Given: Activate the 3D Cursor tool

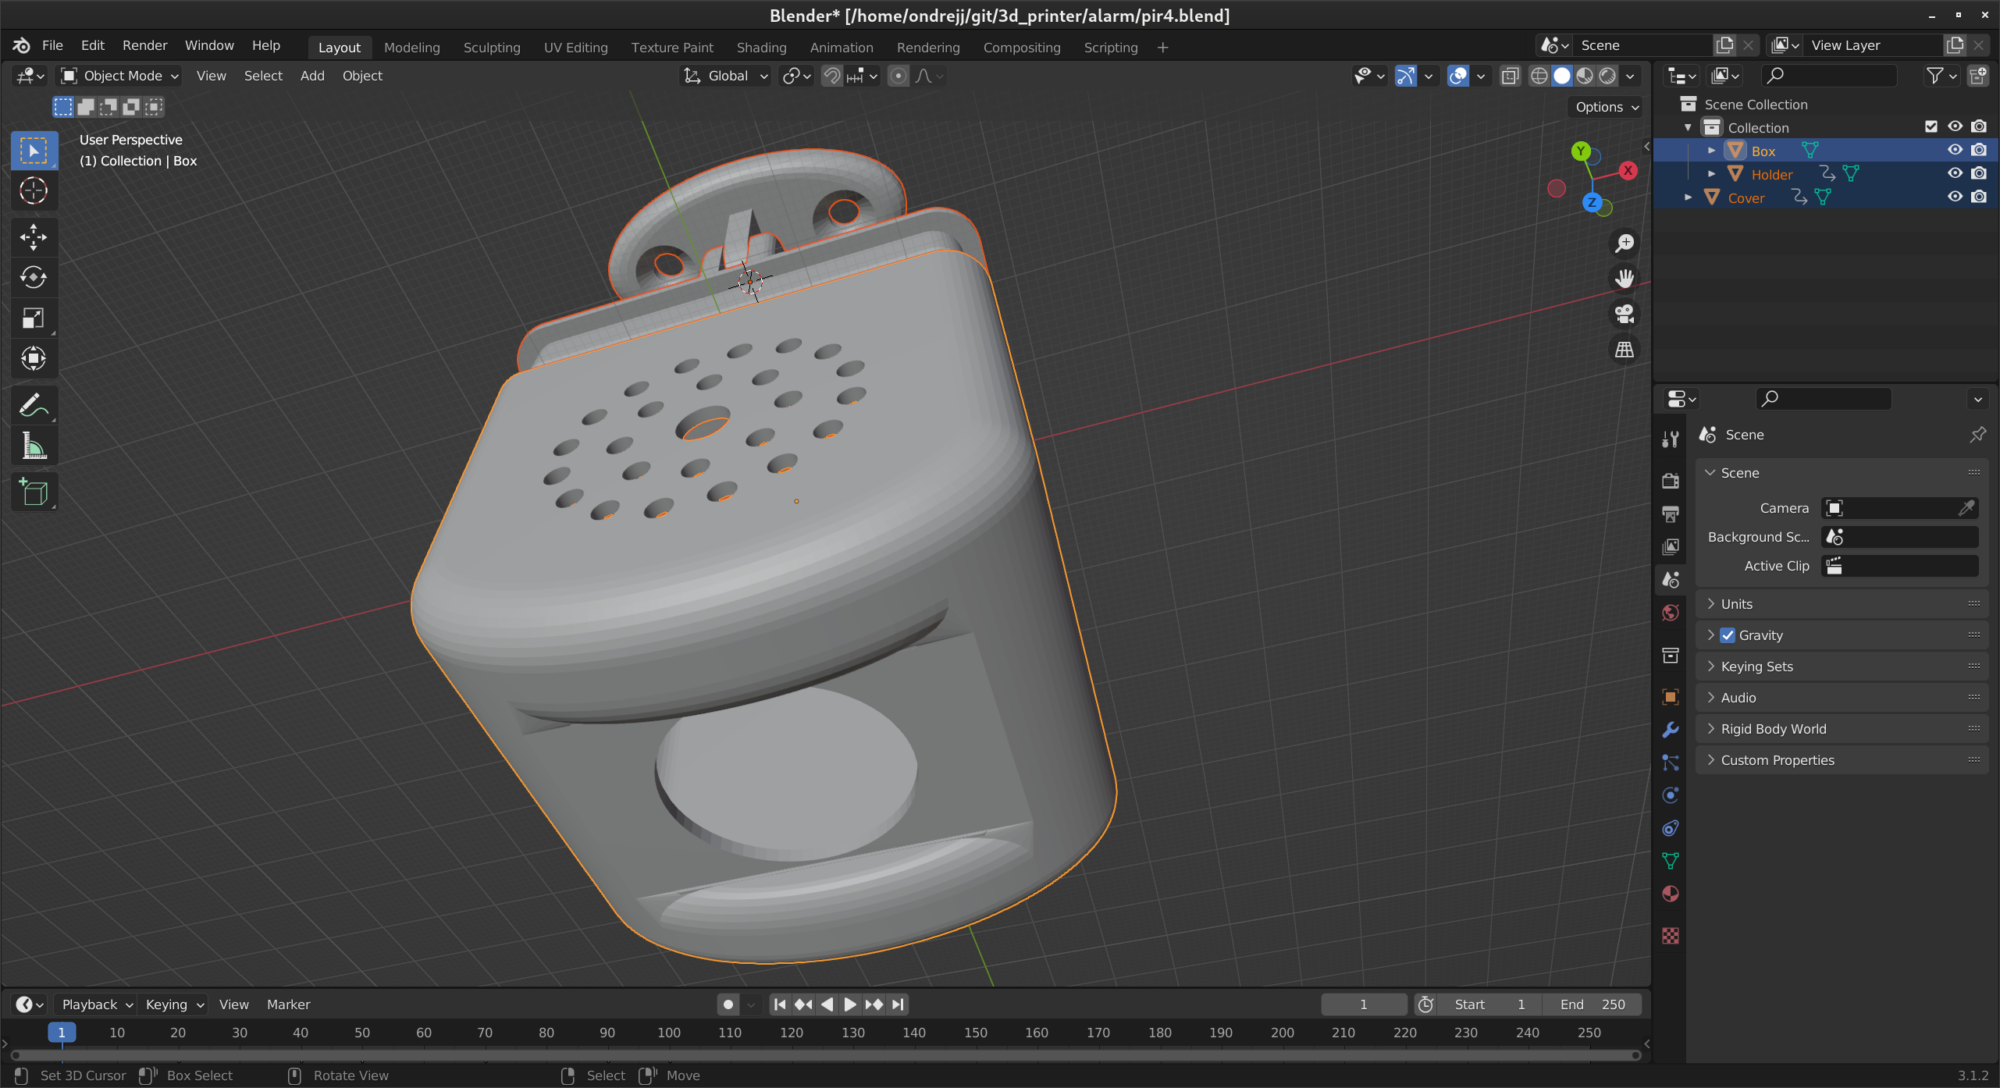Looking at the screenshot, I should tap(34, 191).
